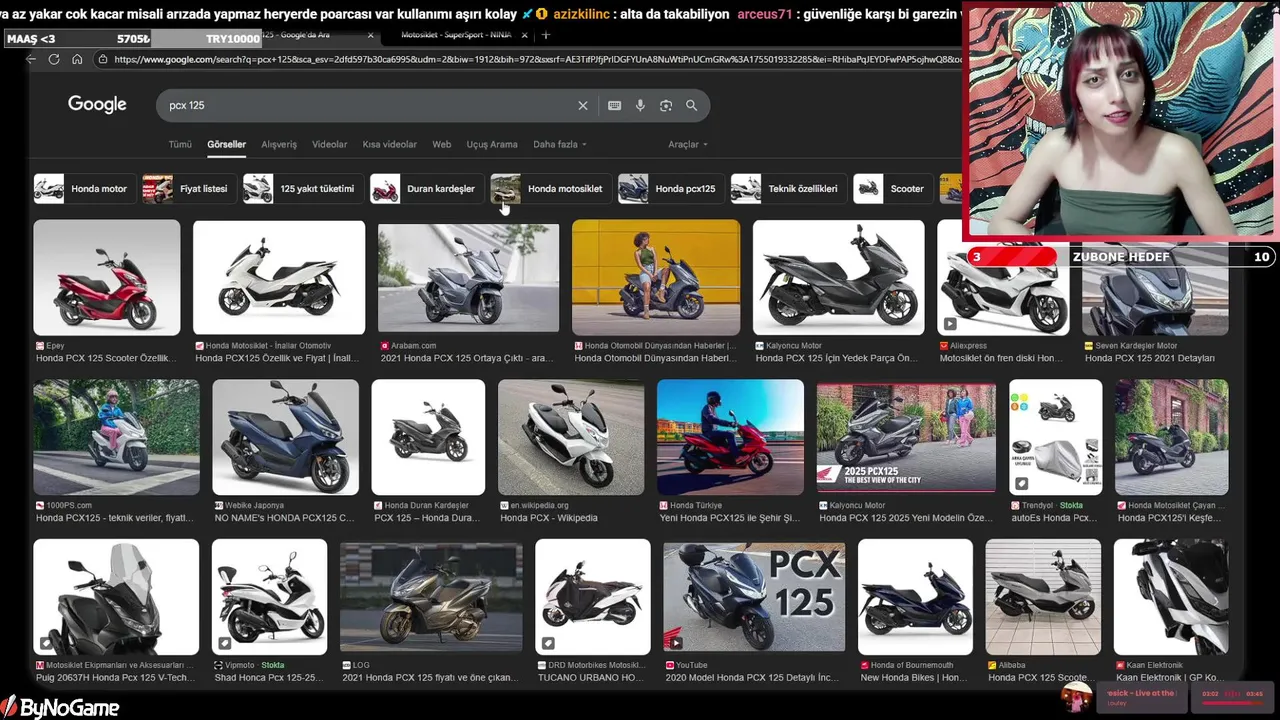Open a new browser tab with plus
The width and height of the screenshot is (1280, 720).
pyautogui.click(x=546, y=35)
